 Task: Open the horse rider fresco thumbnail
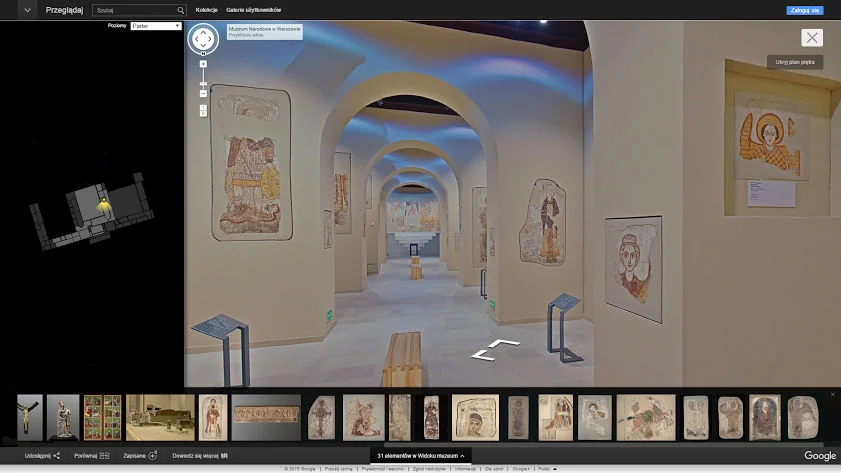click(x=646, y=418)
